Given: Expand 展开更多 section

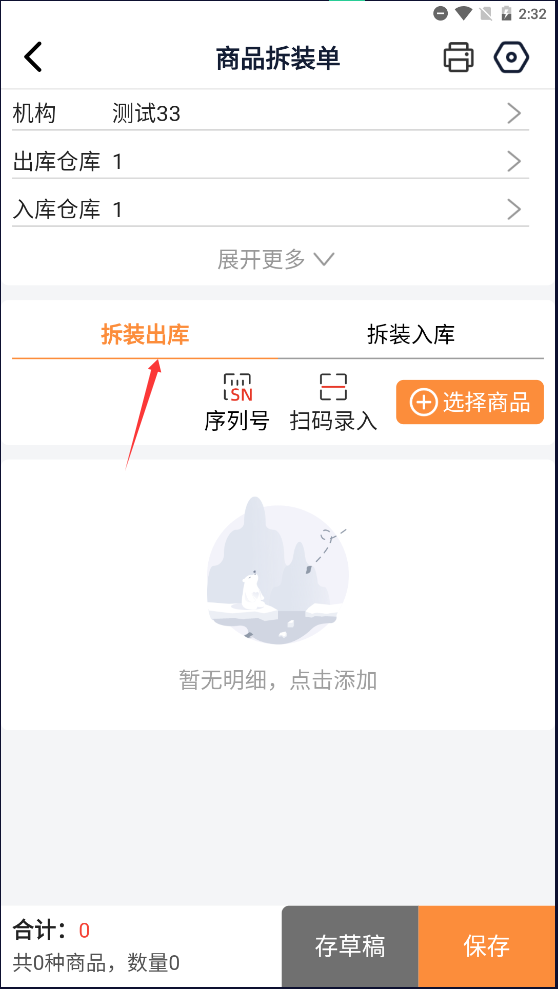Looking at the screenshot, I should point(276,259).
